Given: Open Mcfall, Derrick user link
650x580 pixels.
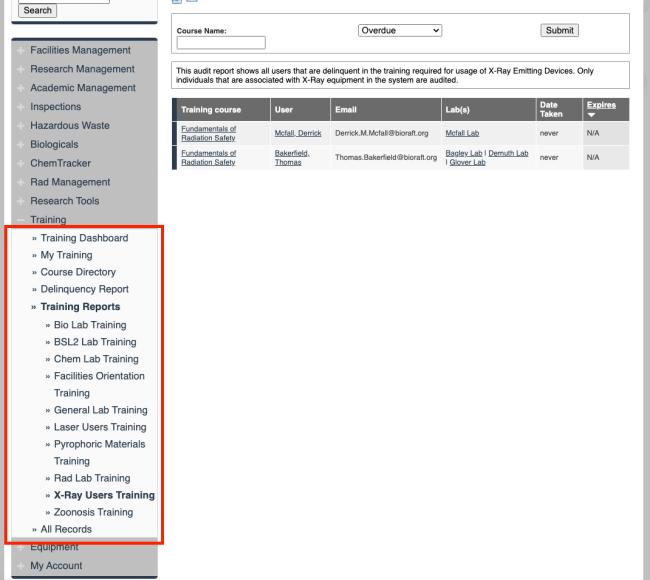Looking at the screenshot, I should point(298,133).
